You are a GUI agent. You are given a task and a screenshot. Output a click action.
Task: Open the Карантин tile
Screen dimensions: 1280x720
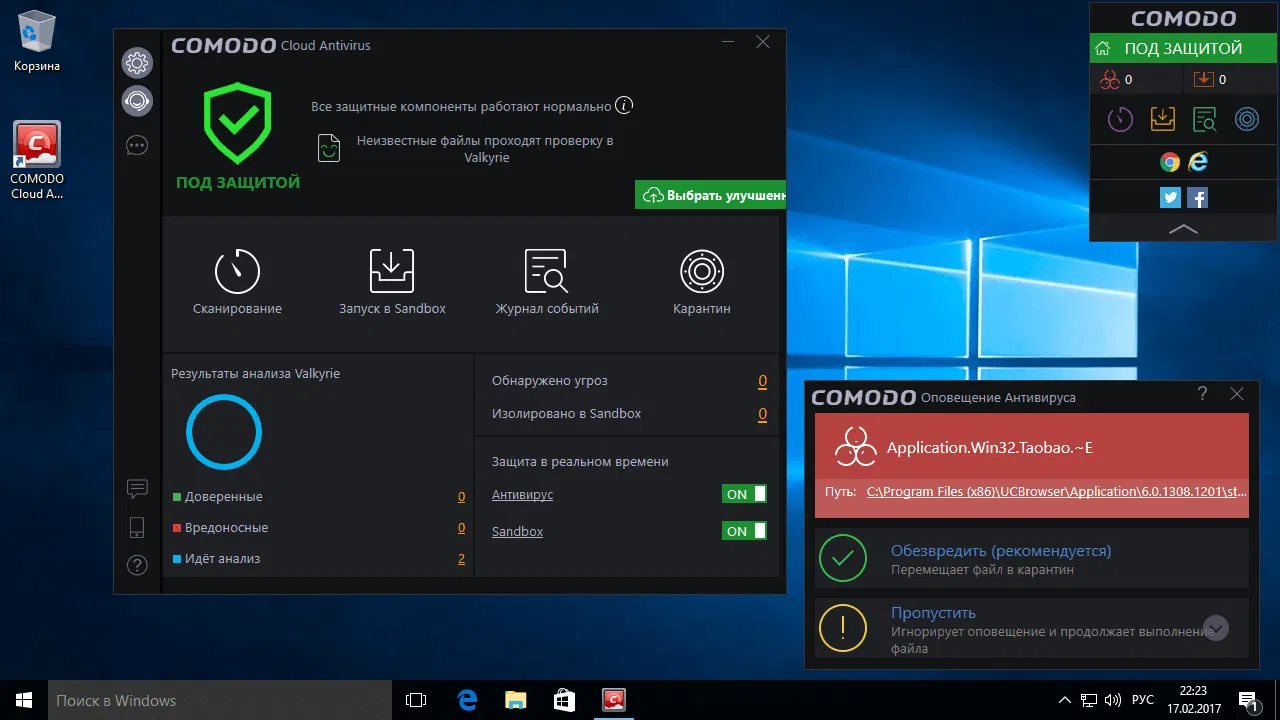(702, 283)
